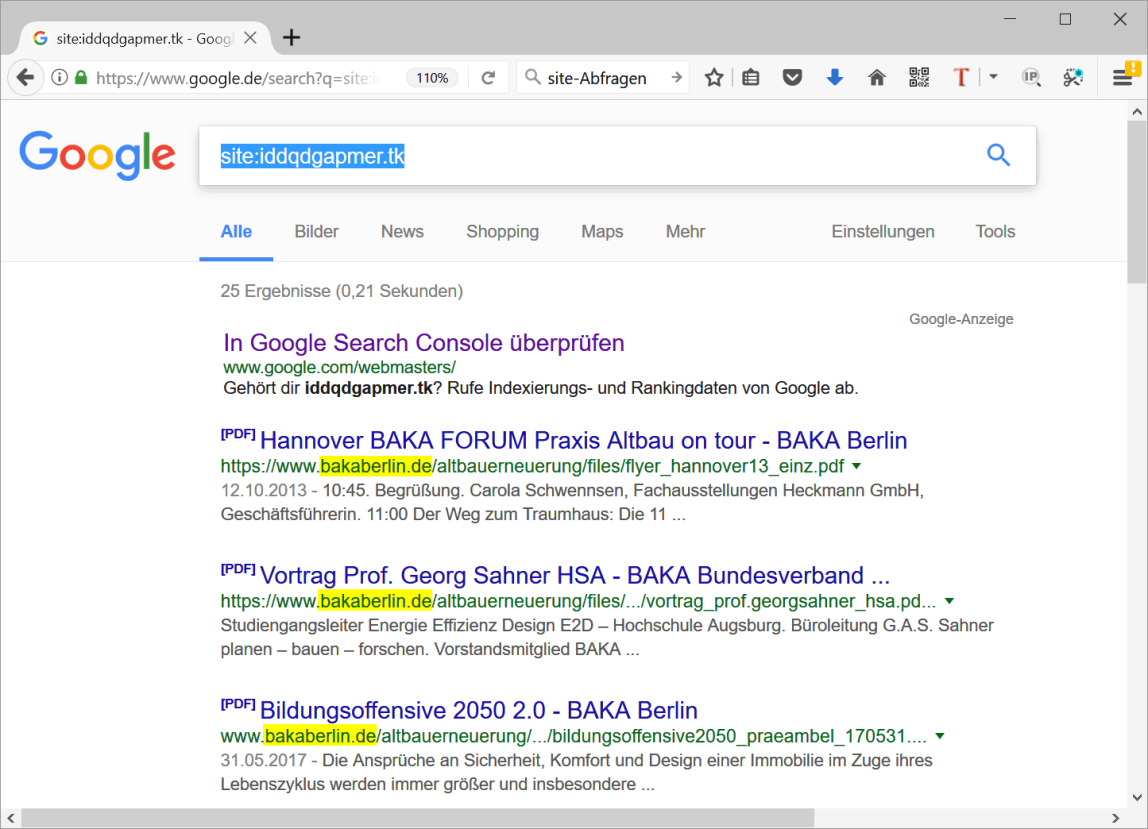Viewport: 1148px width, 829px height.
Task: Click the QR code extension icon
Action: click(x=919, y=78)
